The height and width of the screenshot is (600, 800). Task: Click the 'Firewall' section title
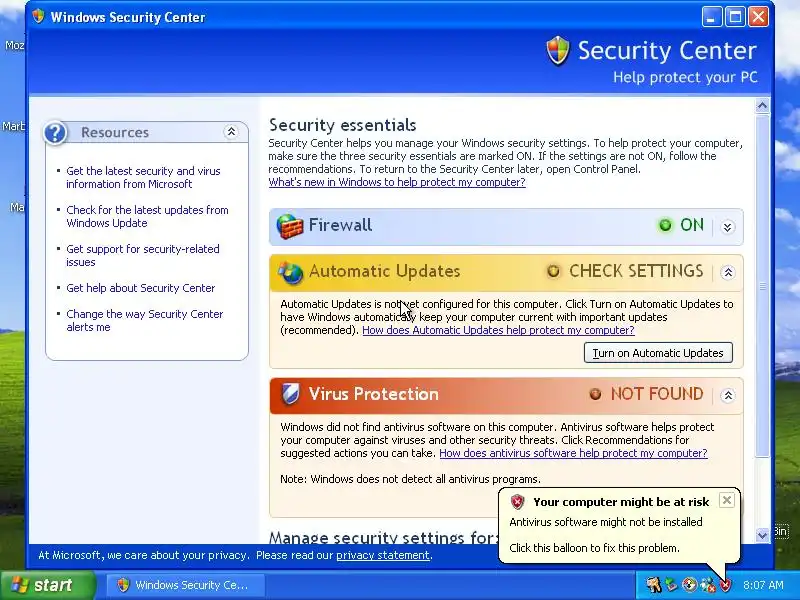(x=340, y=225)
